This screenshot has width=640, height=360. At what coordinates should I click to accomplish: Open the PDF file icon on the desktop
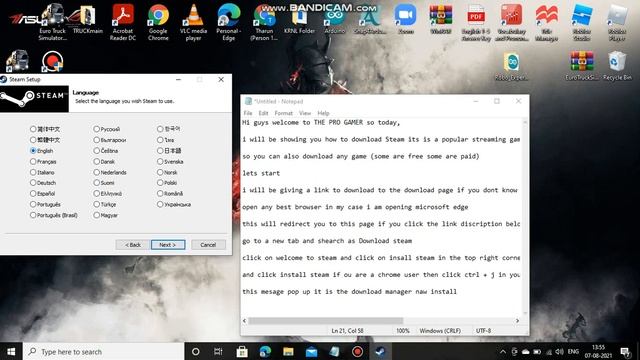[476, 22]
